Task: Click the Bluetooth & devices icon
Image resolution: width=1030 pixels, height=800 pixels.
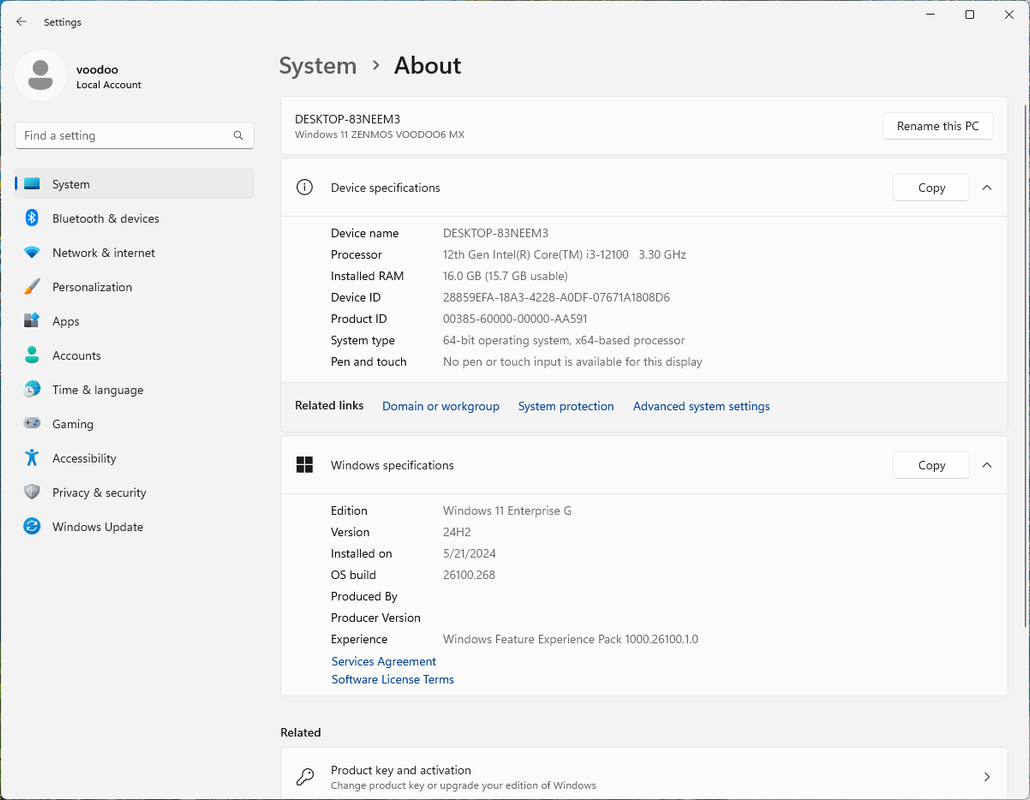Action: (32, 218)
